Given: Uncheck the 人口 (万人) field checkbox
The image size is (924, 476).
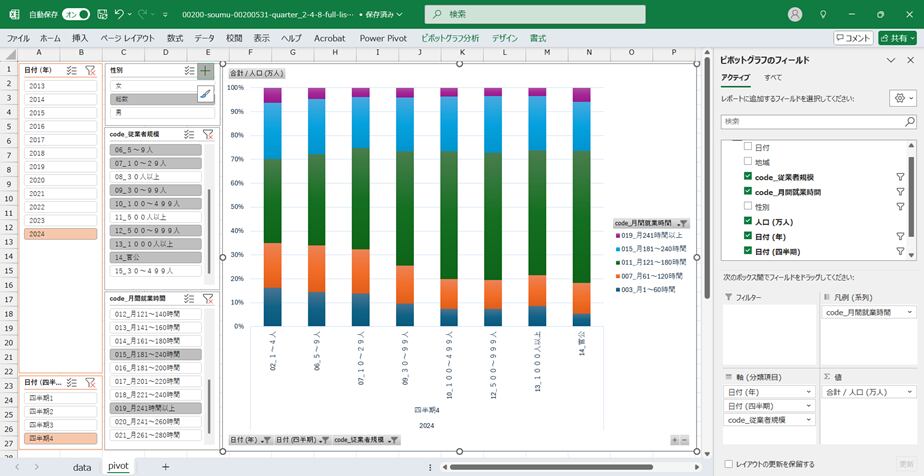Looking at the screenshot, I should pyautogui.click(x=747, y=220).
